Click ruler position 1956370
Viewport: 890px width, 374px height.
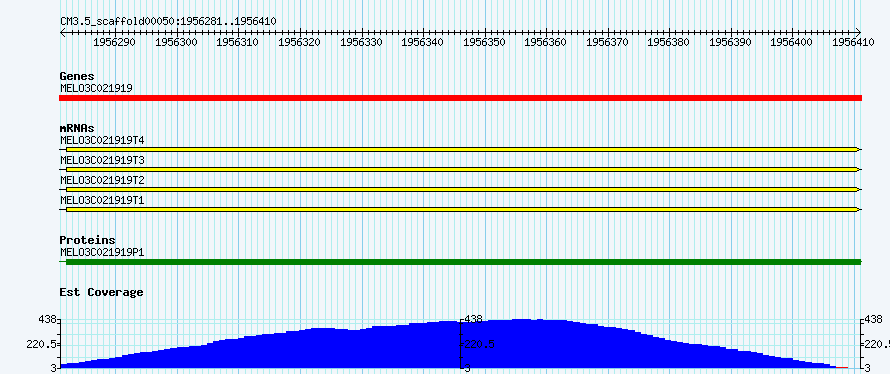click(607, 42)
